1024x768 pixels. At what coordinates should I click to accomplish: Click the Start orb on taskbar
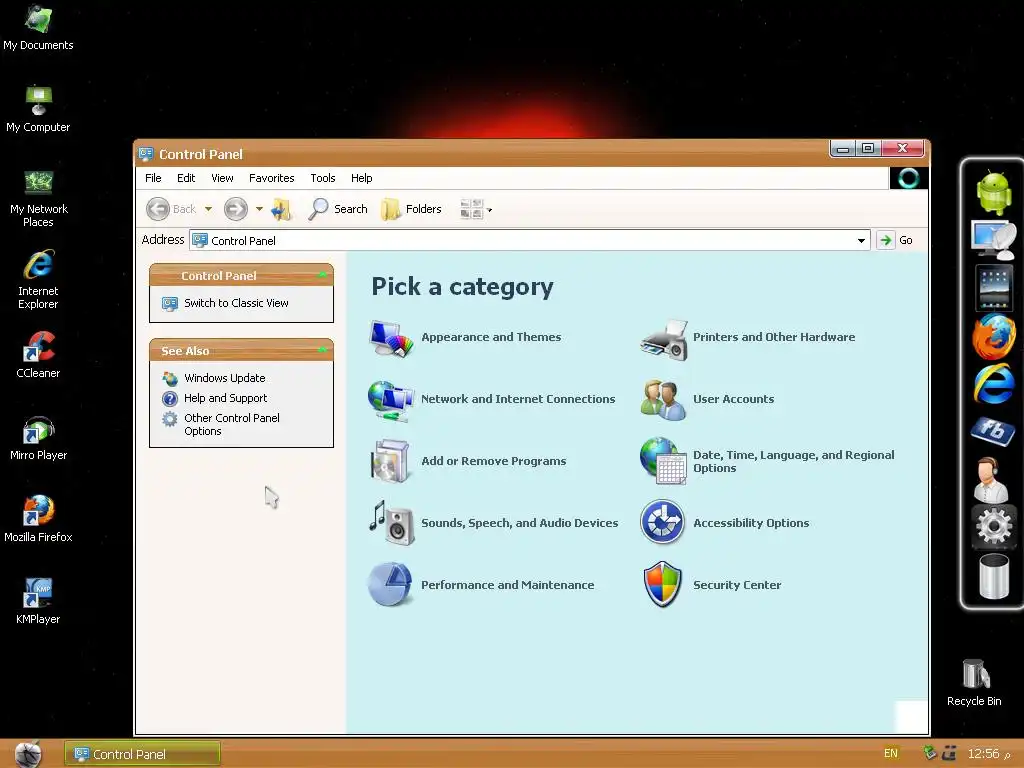(x=29, y=754)
